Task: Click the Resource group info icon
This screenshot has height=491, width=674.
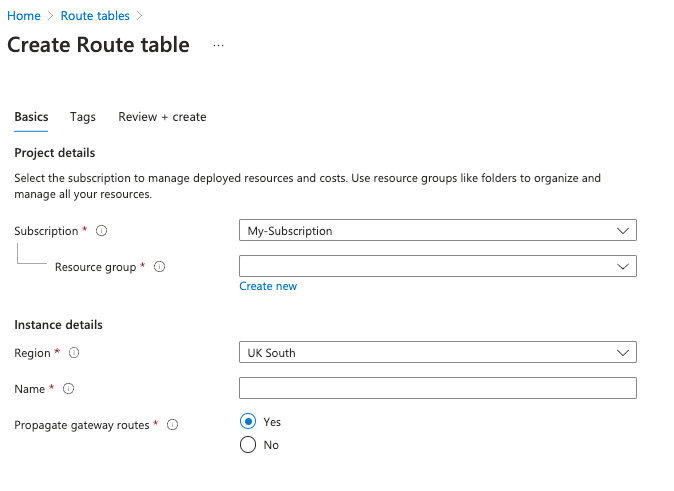Action: (x=160, y=267)
